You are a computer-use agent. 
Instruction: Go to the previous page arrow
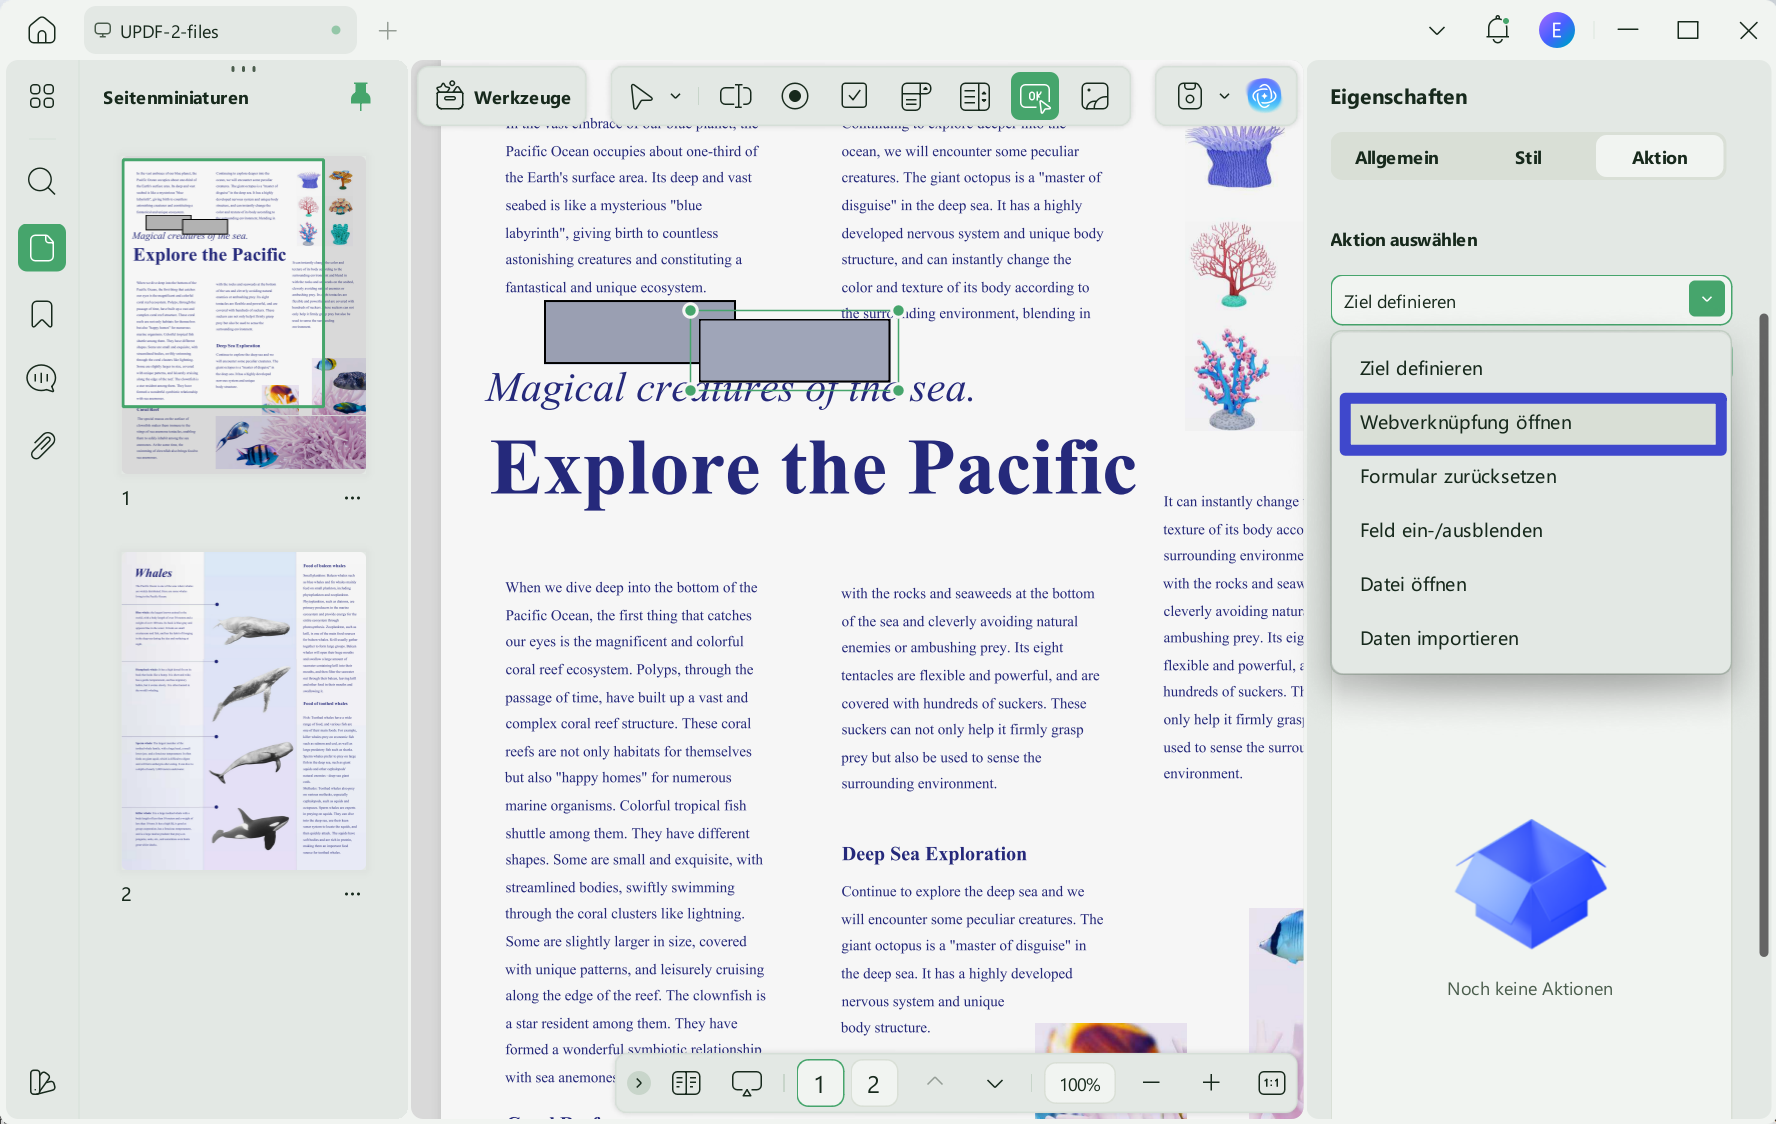[935, 1082]
